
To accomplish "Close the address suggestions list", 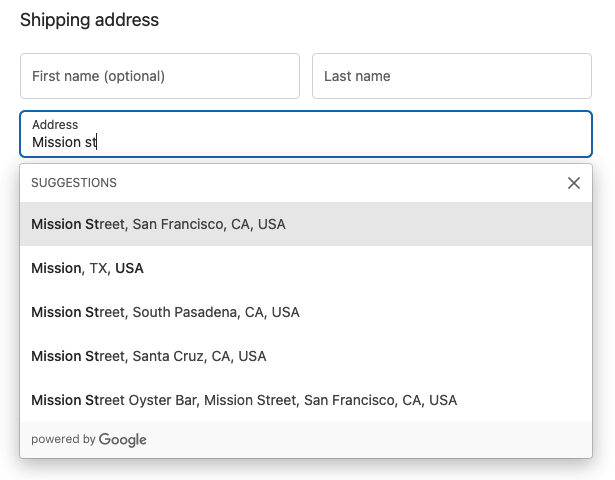I will pos(573,183).
